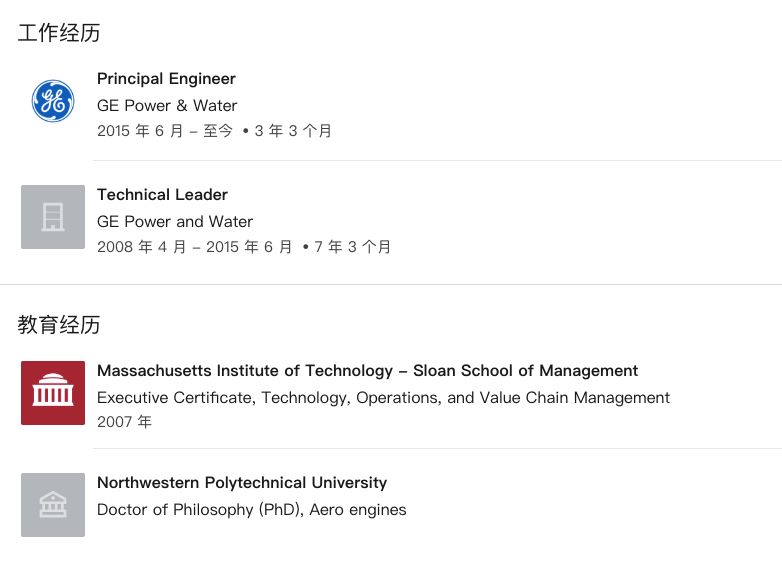
Task: Select the Technical Leader job title
Action: [x=162, y=195]
